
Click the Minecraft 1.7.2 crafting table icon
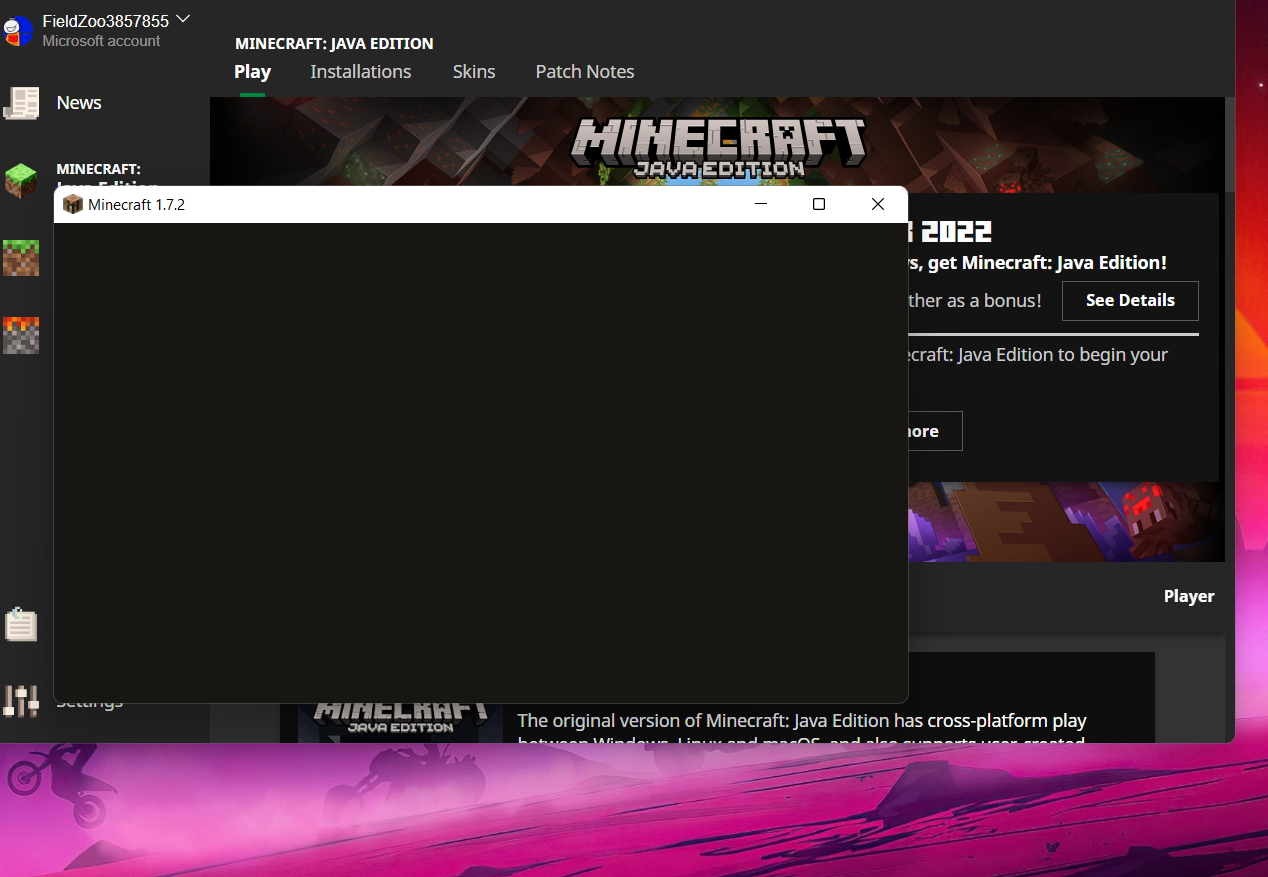pos(72,204)
